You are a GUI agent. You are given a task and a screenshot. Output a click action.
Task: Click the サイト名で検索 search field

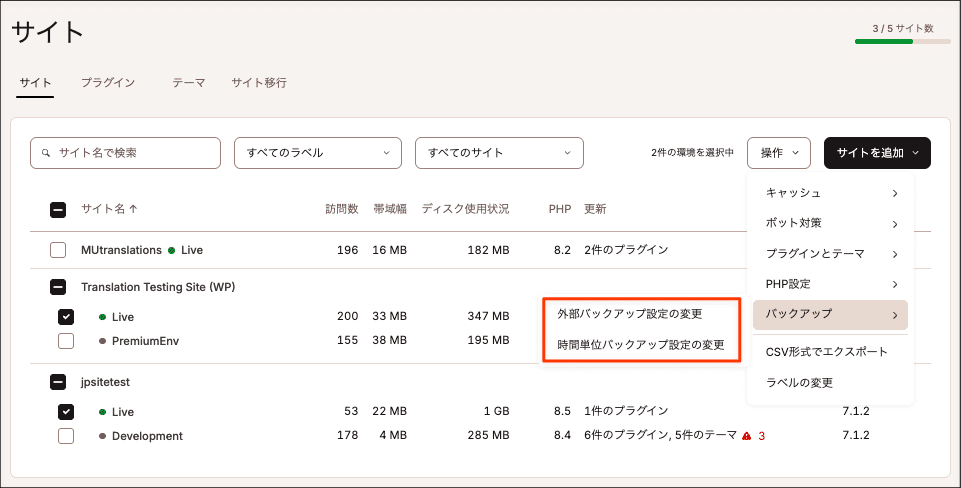(x=125, y=153)
